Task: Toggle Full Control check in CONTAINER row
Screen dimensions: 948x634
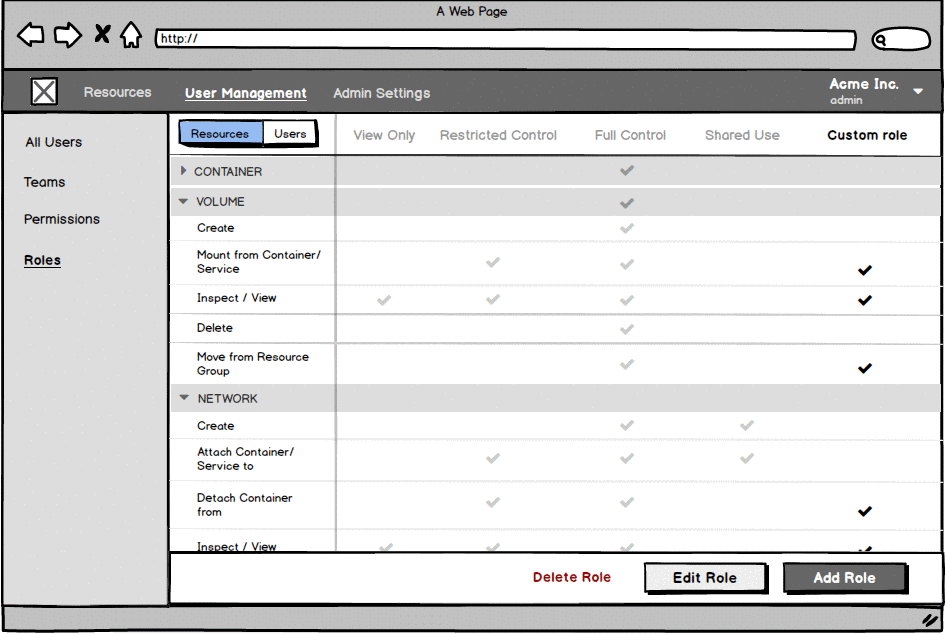Action: tap(627, 170)
